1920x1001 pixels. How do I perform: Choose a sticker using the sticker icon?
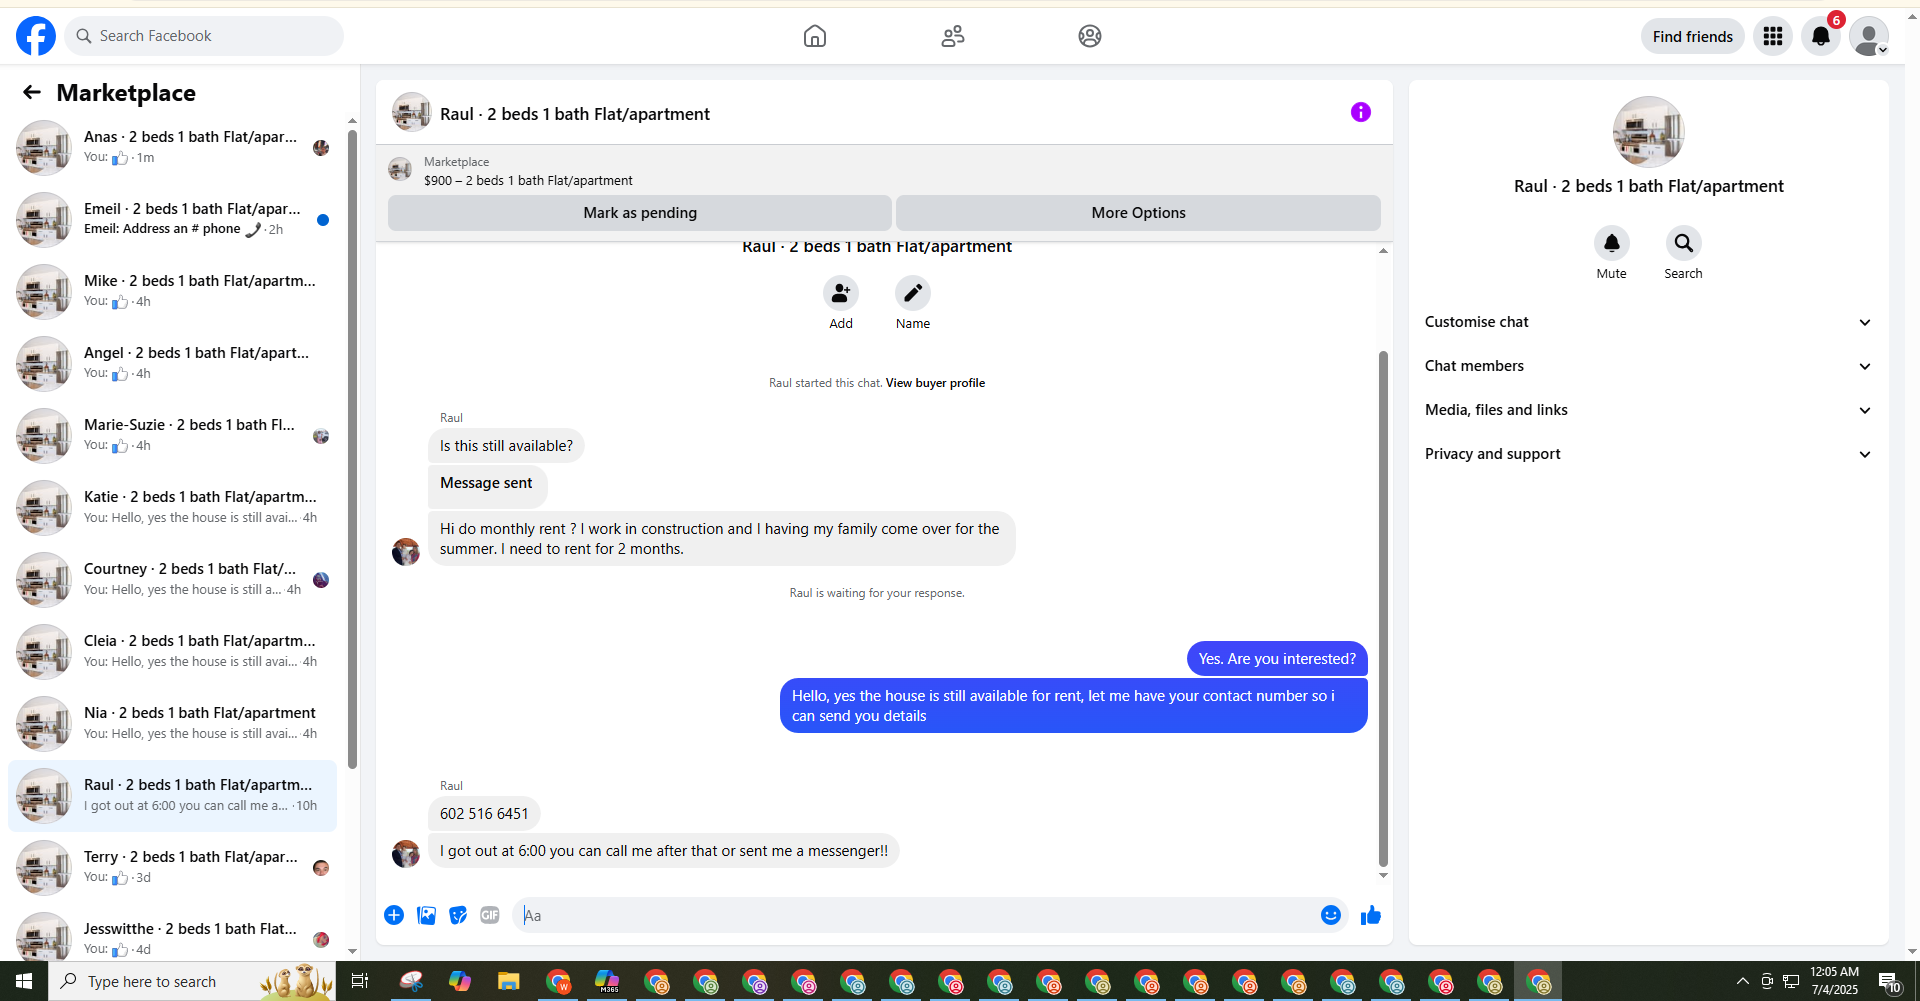point(458,915)
